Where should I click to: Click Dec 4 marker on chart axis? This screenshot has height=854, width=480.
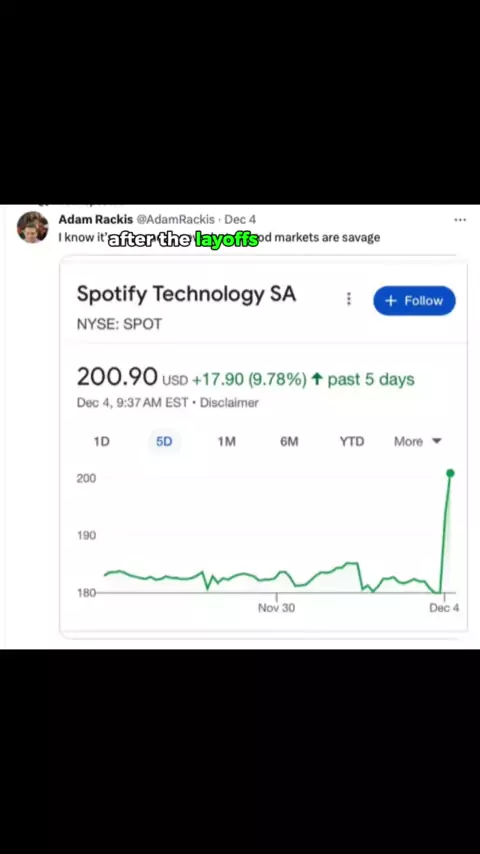coord(444,608)
